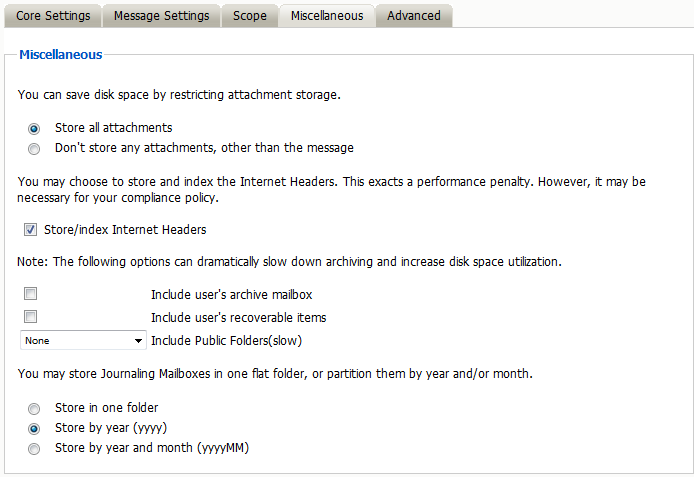Select the Store all attachments radio button
The image size is (694, 477).
coord(34,128)
